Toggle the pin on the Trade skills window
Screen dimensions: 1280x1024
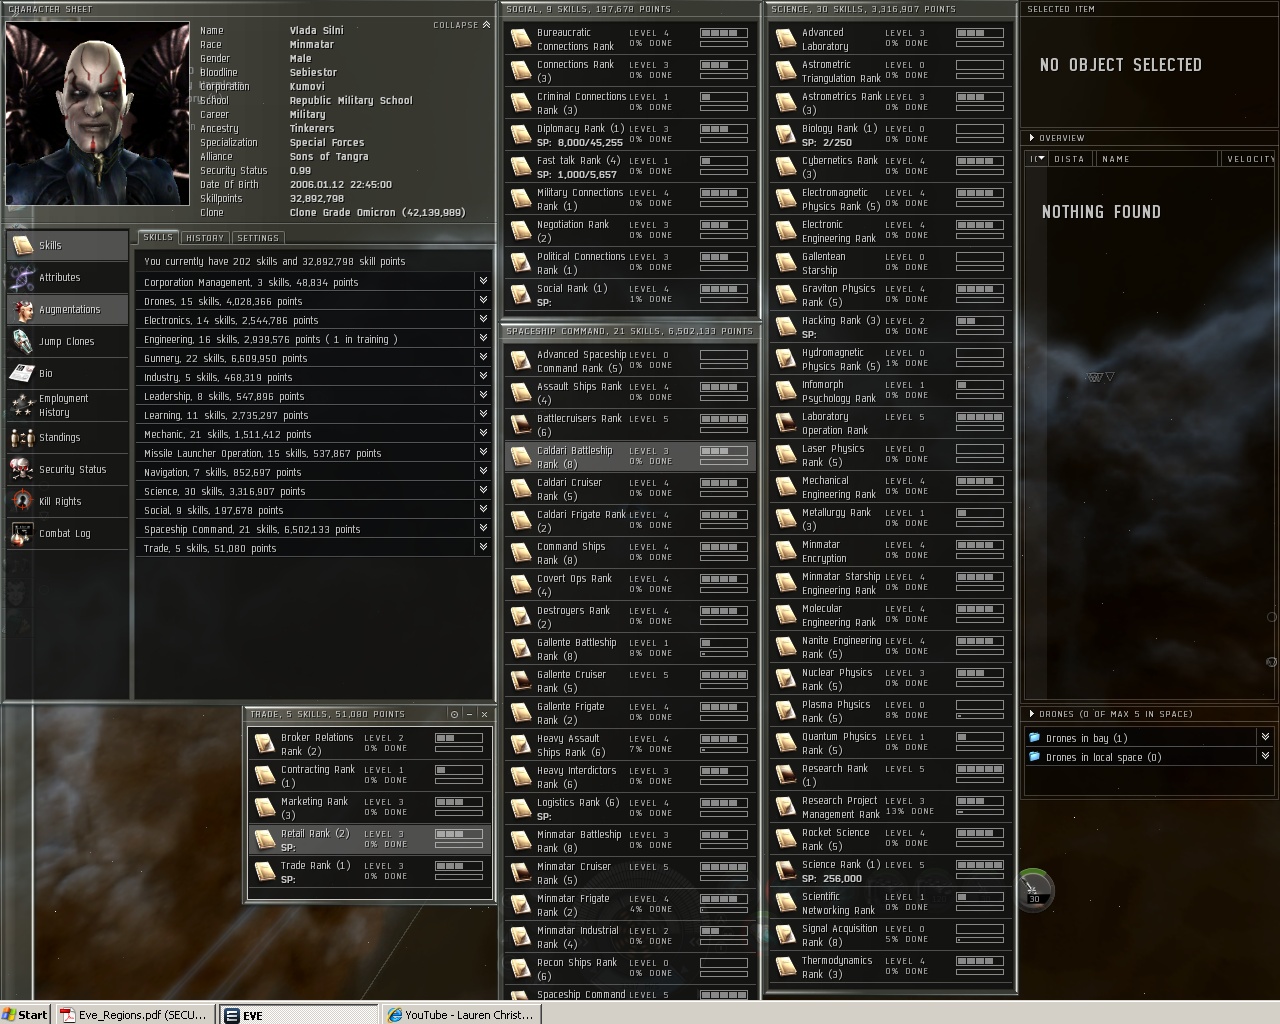454,714
